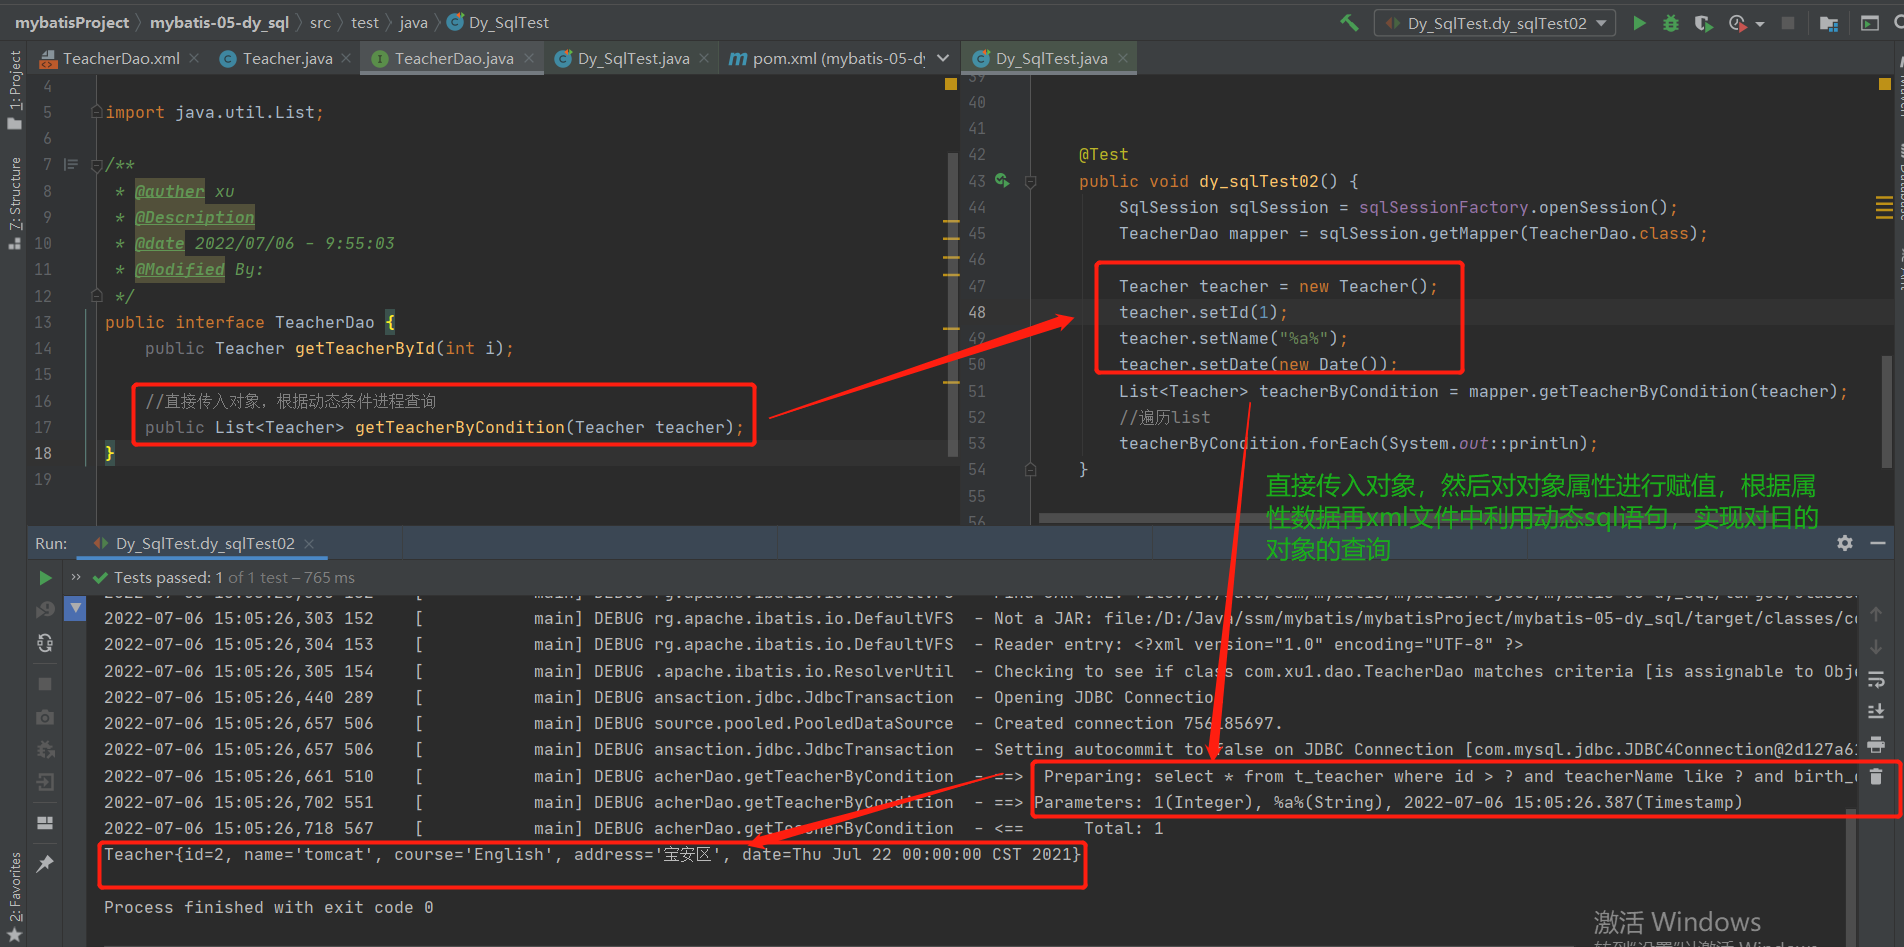Start debugging with the green bug icon
Viewport: 1904px width, 947px height.
[1671, 22]
